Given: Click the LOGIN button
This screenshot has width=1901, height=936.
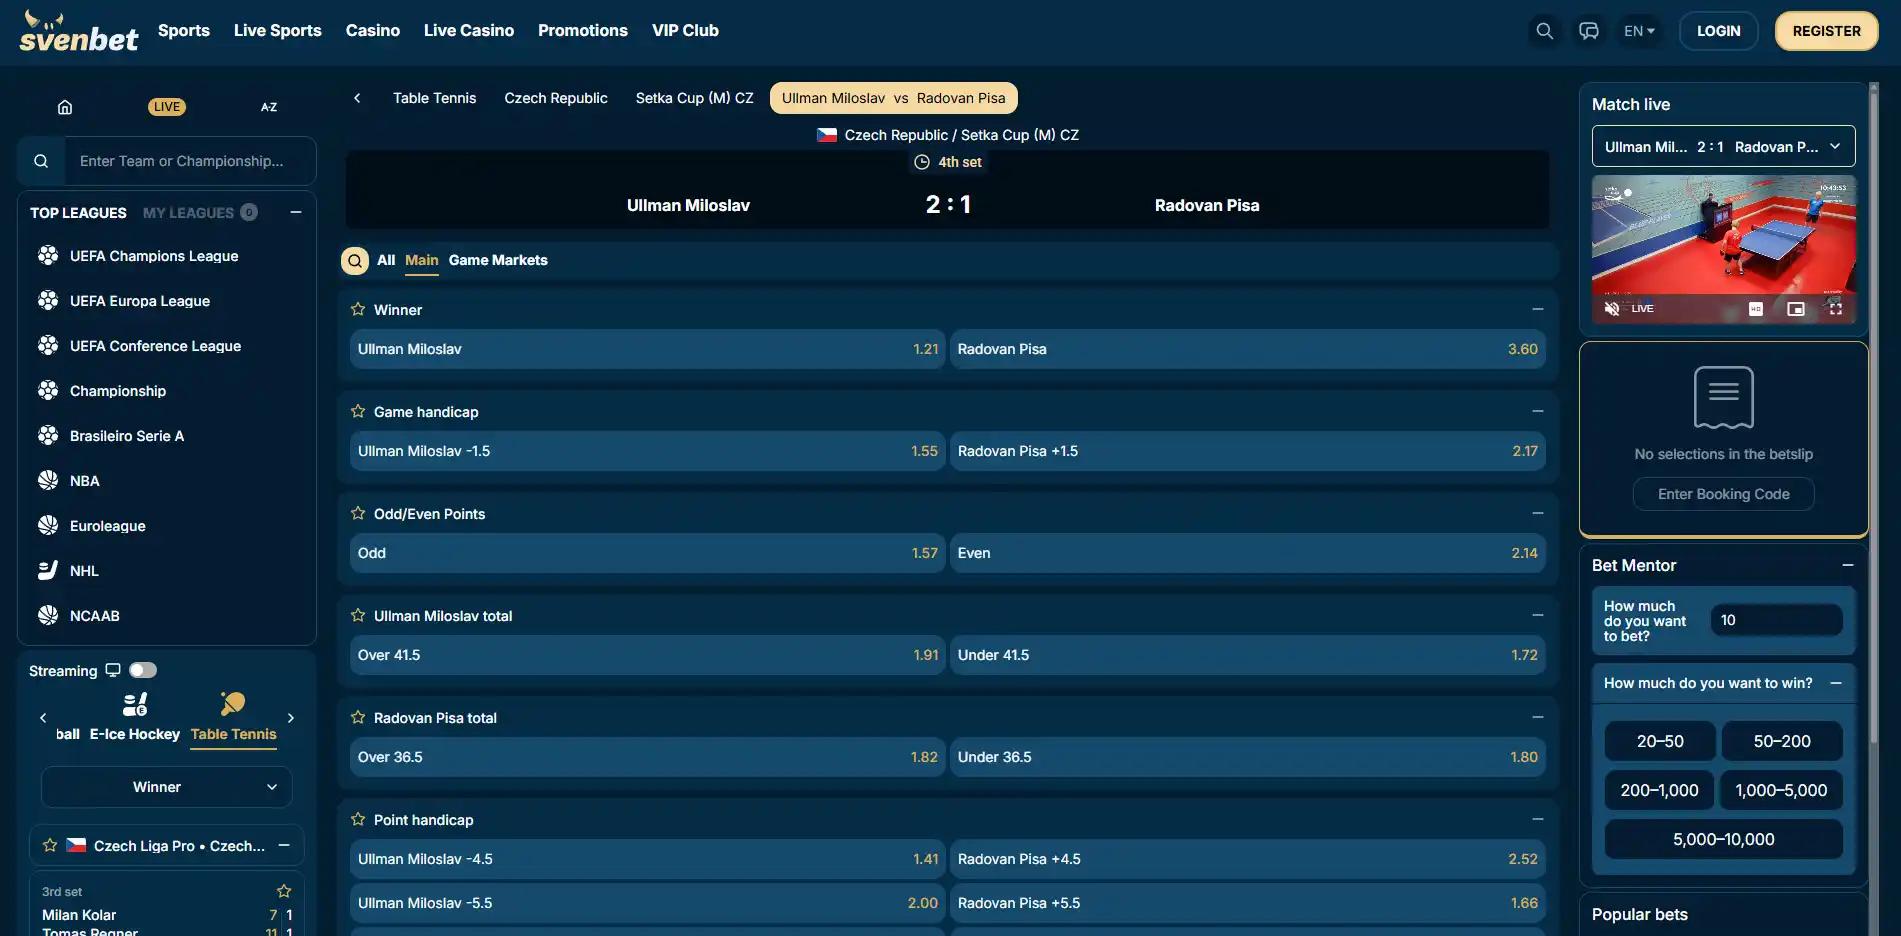Looking at the screenshot, I should pyautogui.click(x=1719, y=31).
